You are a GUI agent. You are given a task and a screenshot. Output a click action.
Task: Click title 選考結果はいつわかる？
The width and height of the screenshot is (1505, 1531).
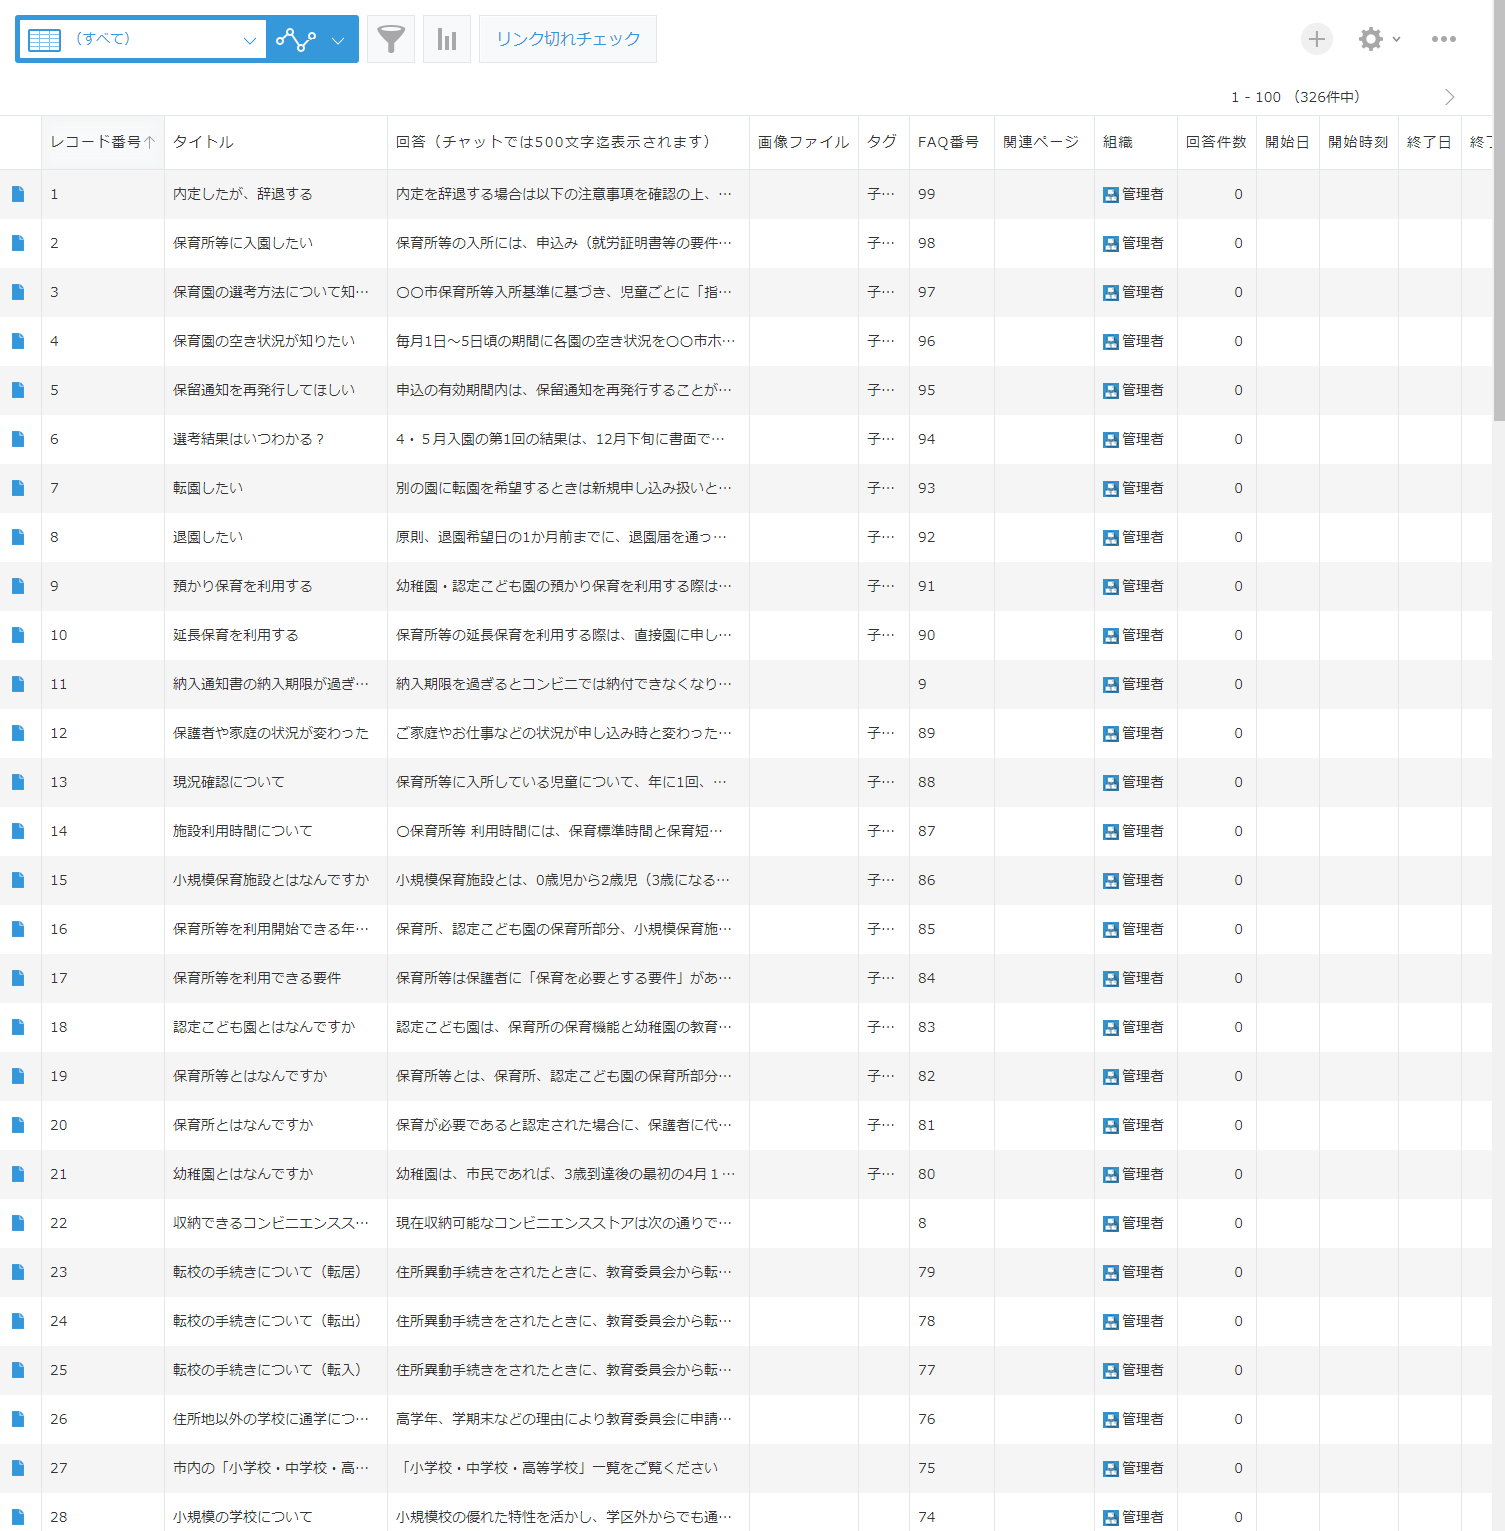tap(249, 439)
